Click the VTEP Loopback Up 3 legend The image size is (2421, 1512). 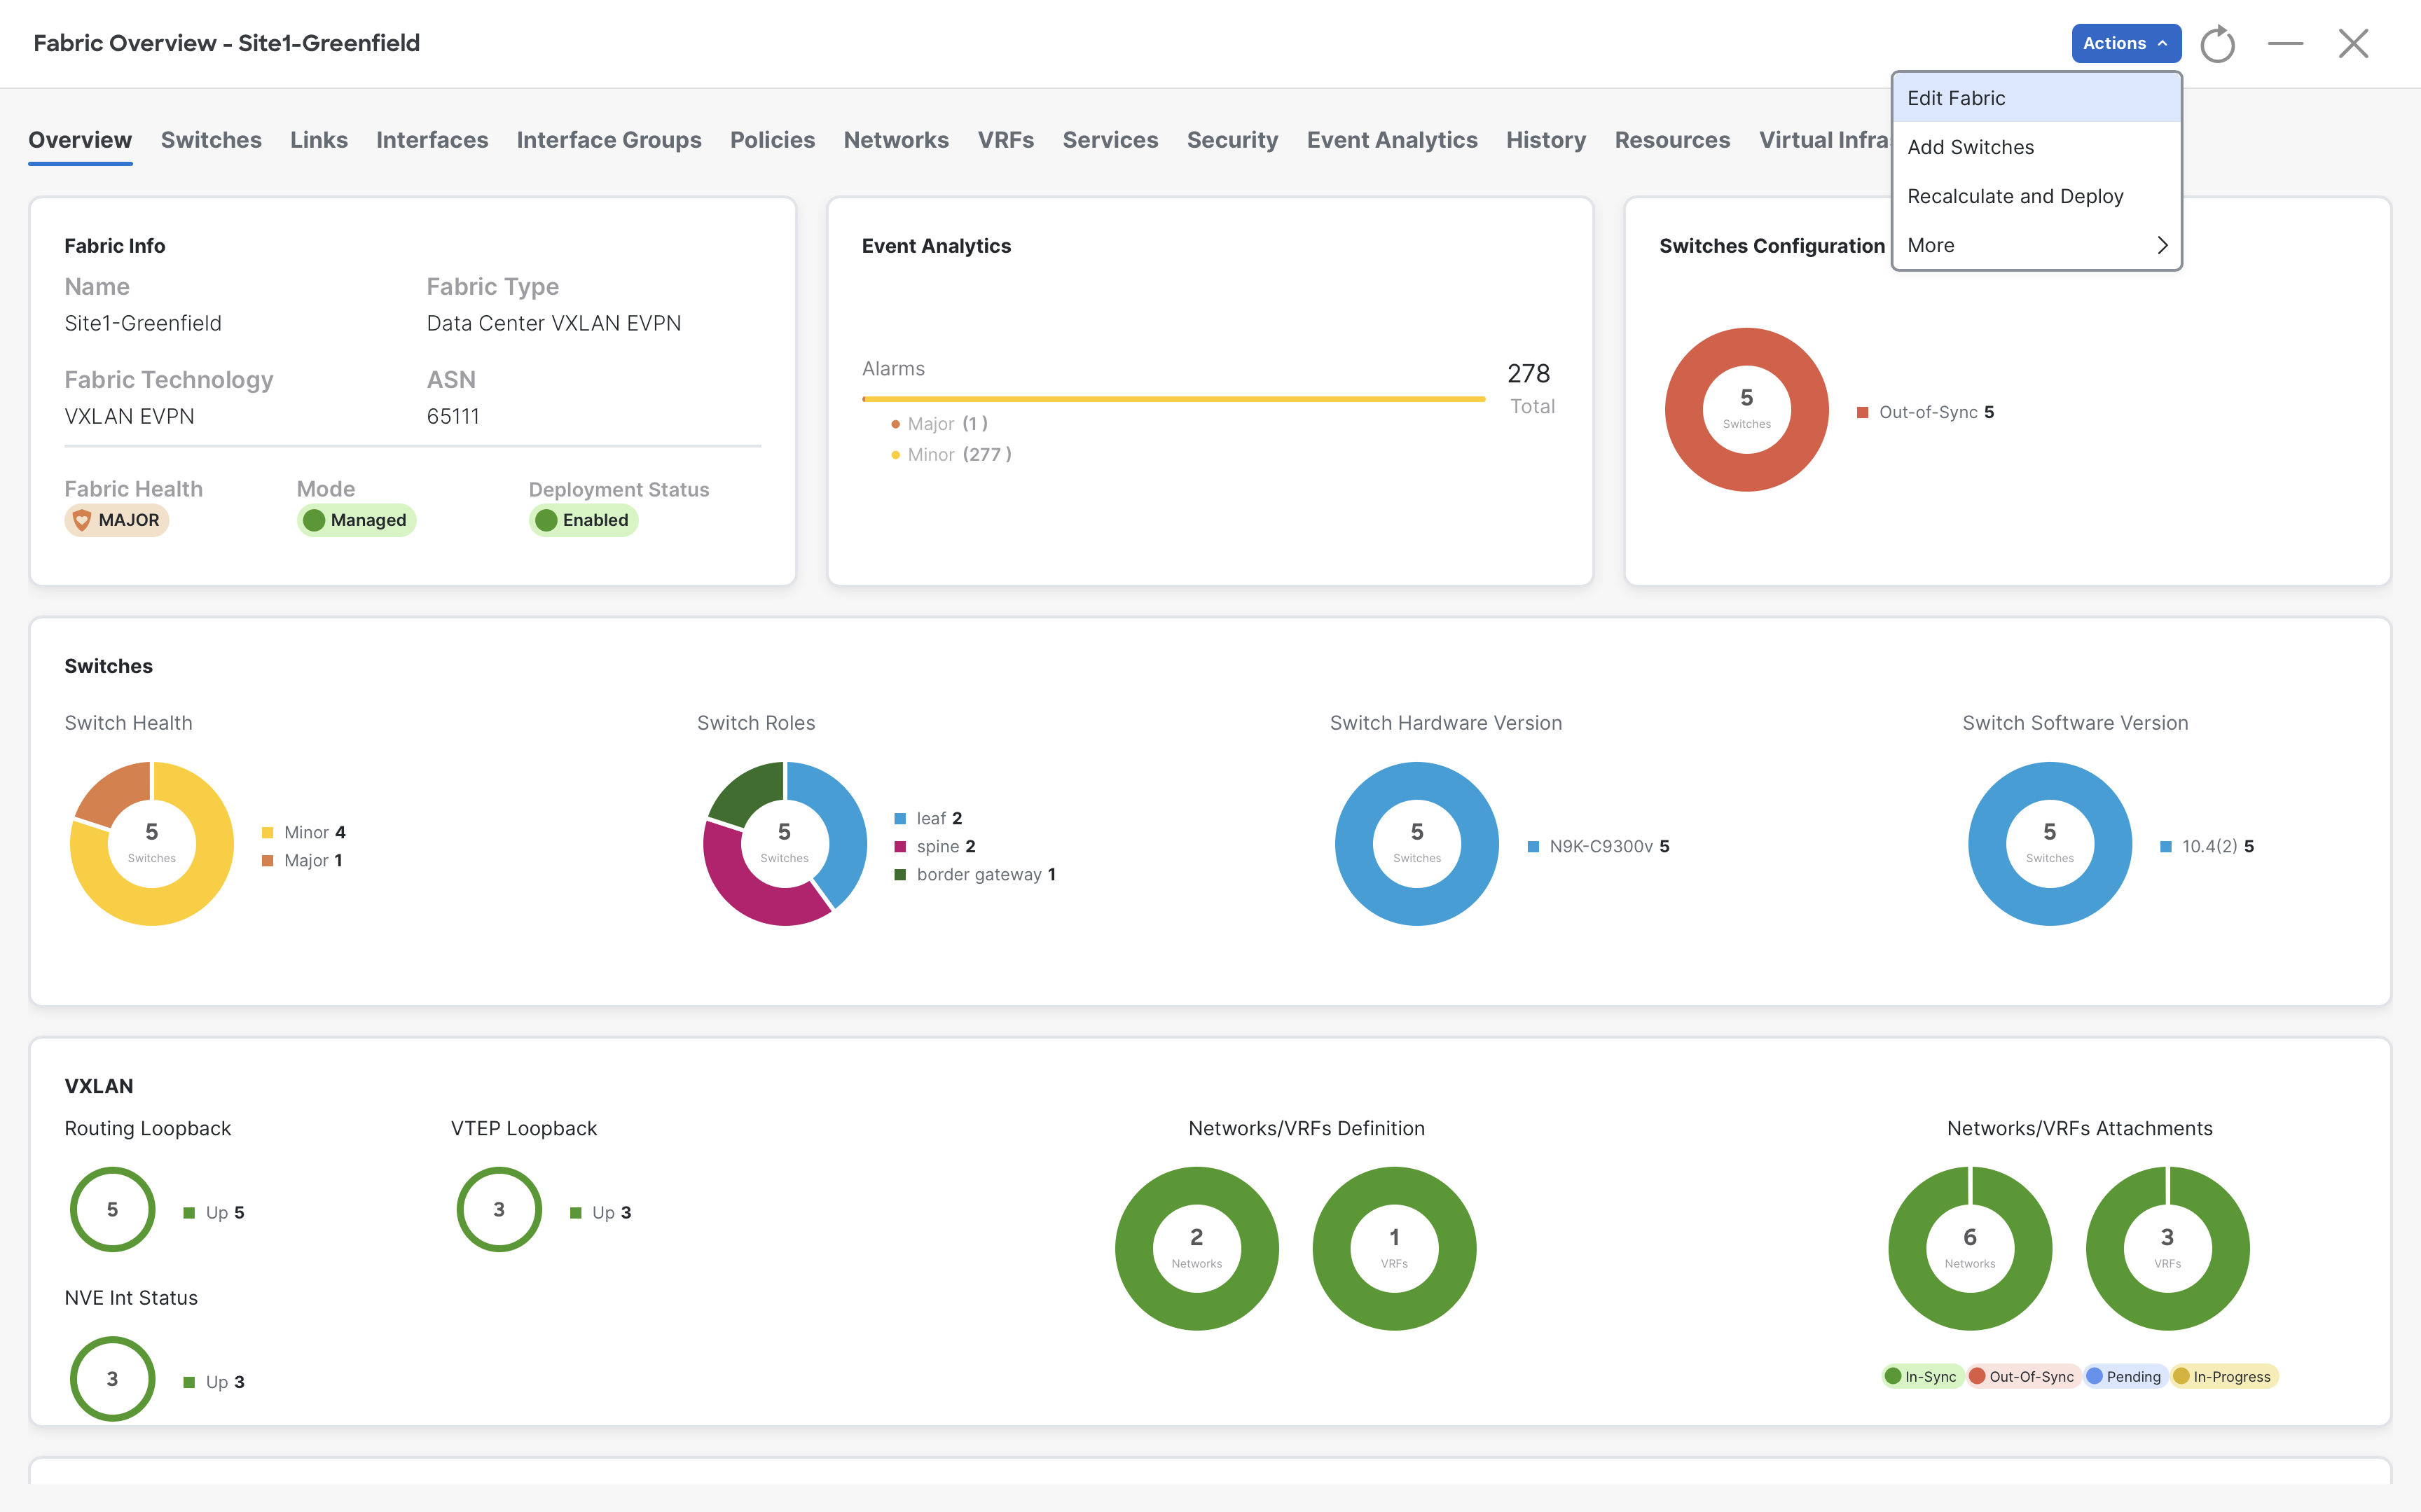(x=601, y=1213)
